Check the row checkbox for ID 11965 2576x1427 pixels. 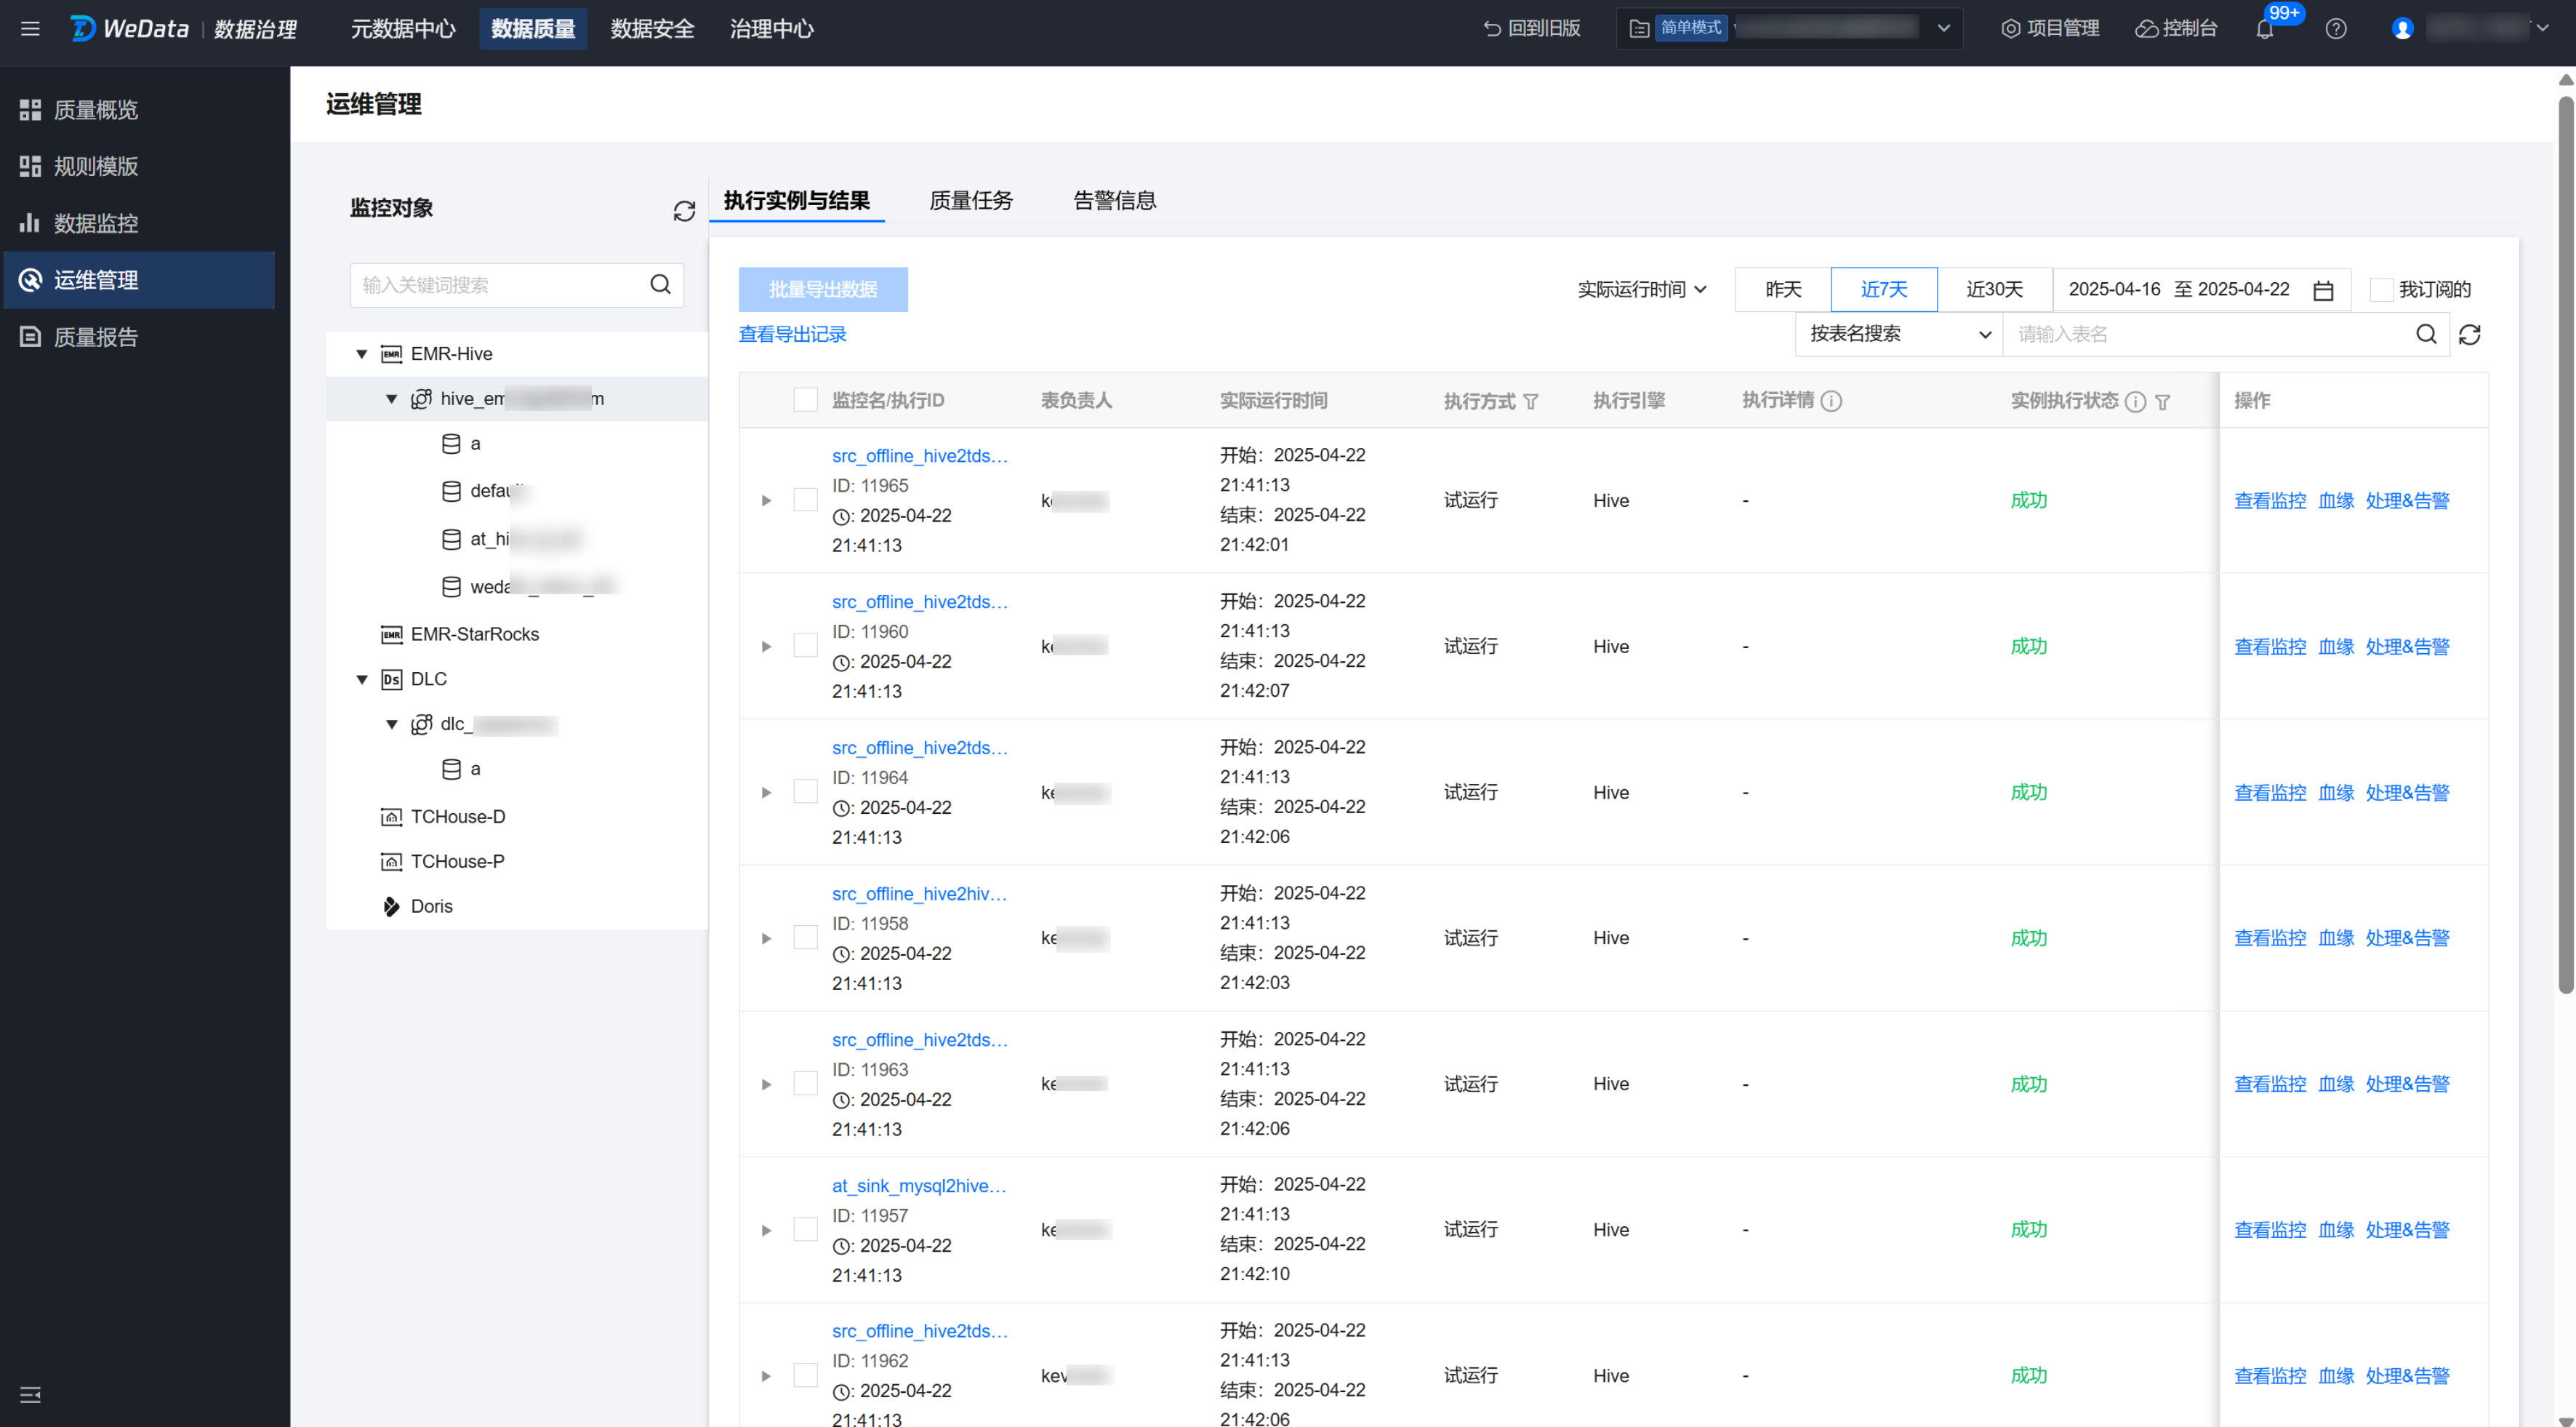805,500
